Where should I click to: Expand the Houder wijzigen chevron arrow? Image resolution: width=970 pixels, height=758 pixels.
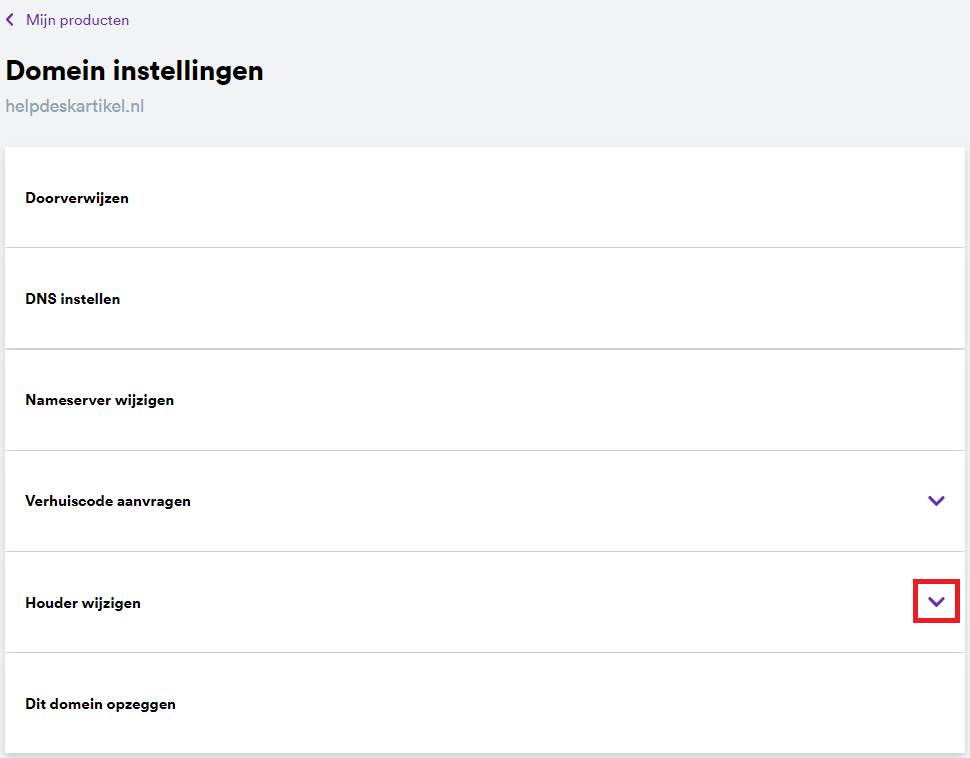[x=936, y=602]
